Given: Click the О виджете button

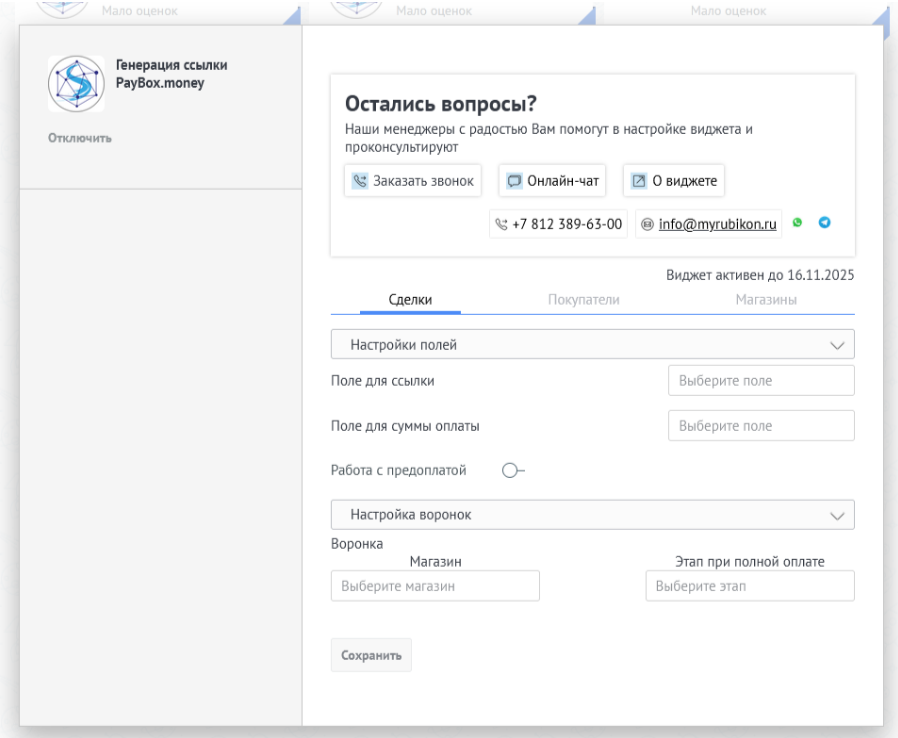Looking at the screenshot, I should 674,181.
